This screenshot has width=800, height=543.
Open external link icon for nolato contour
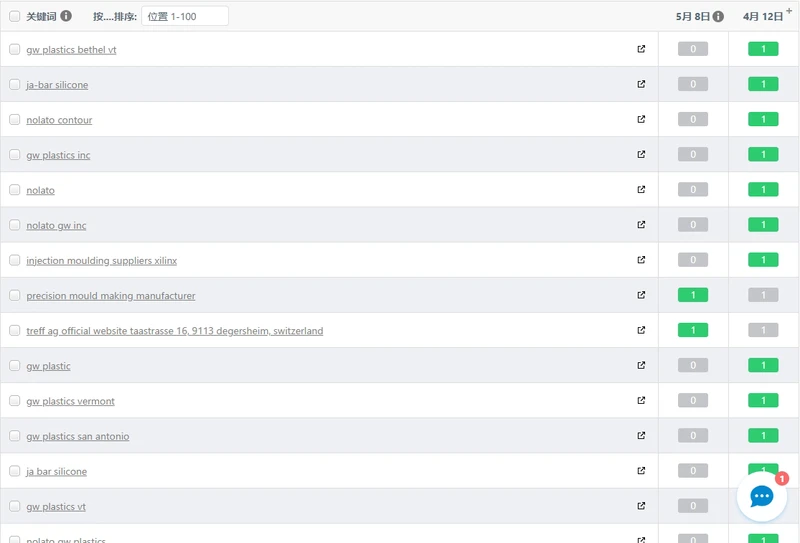(x=641, y=119)
